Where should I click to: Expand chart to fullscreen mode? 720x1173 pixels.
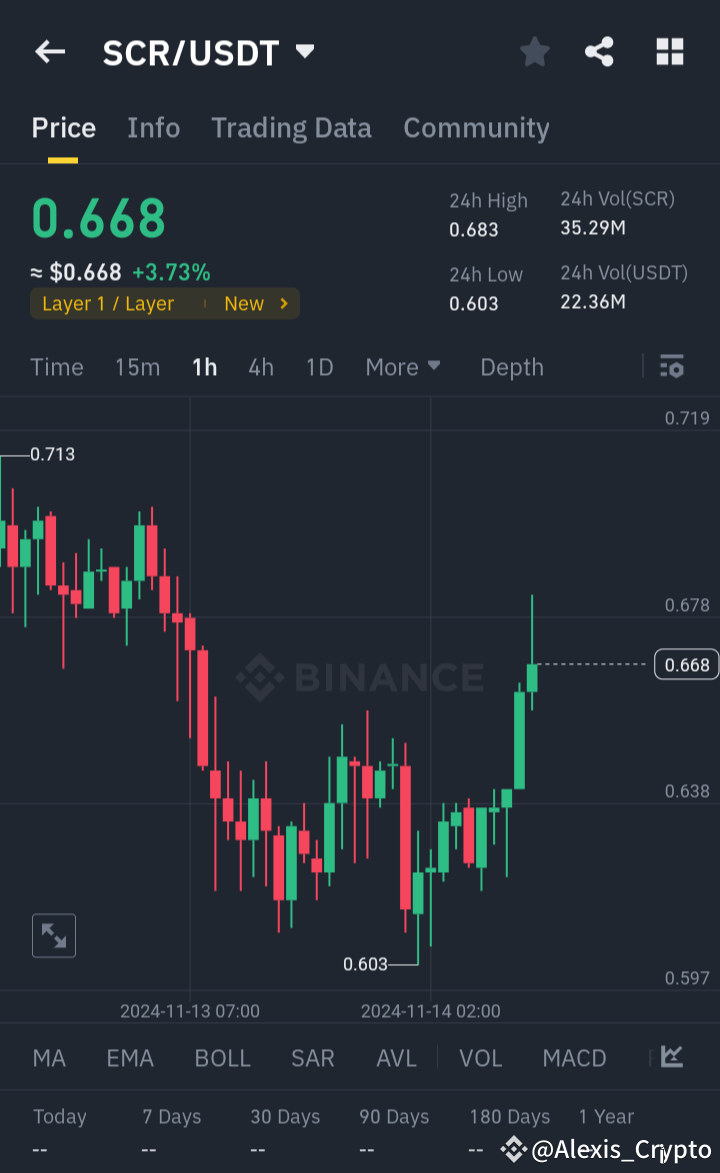click(x=53, y=935)
